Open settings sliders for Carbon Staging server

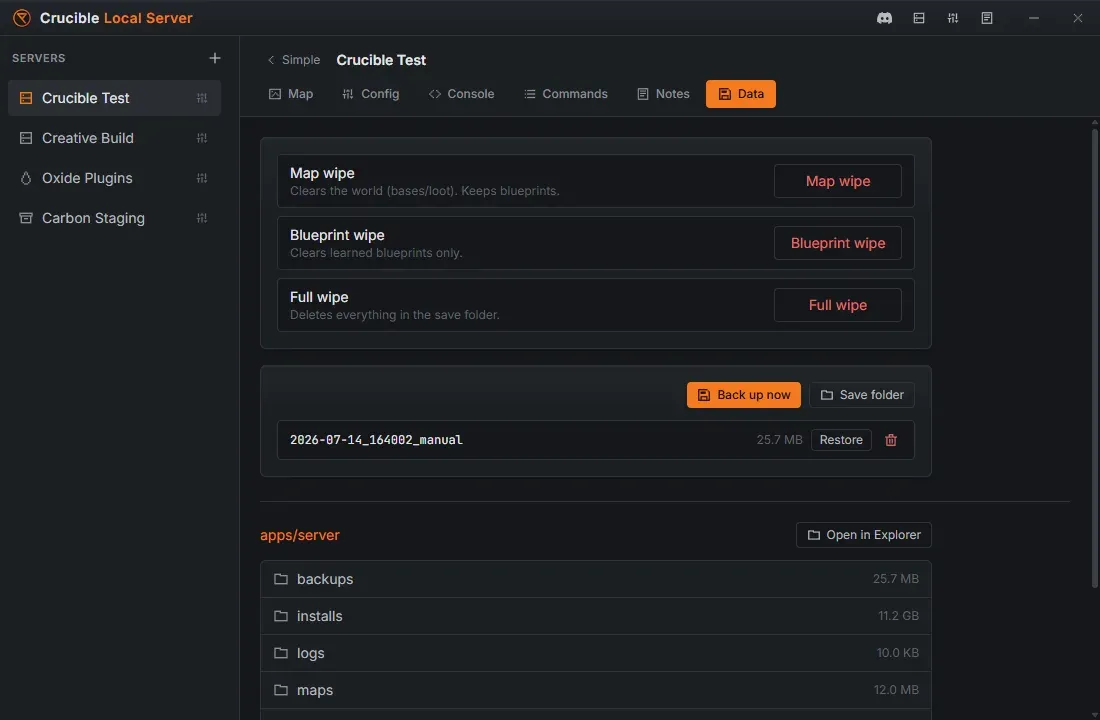[202, 218]
